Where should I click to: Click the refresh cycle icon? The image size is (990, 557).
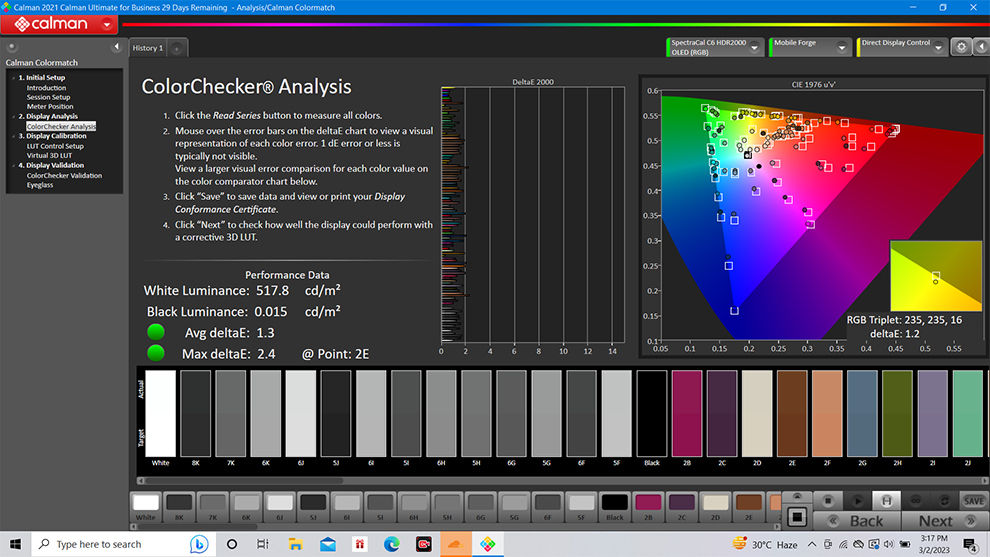(945, 501)
